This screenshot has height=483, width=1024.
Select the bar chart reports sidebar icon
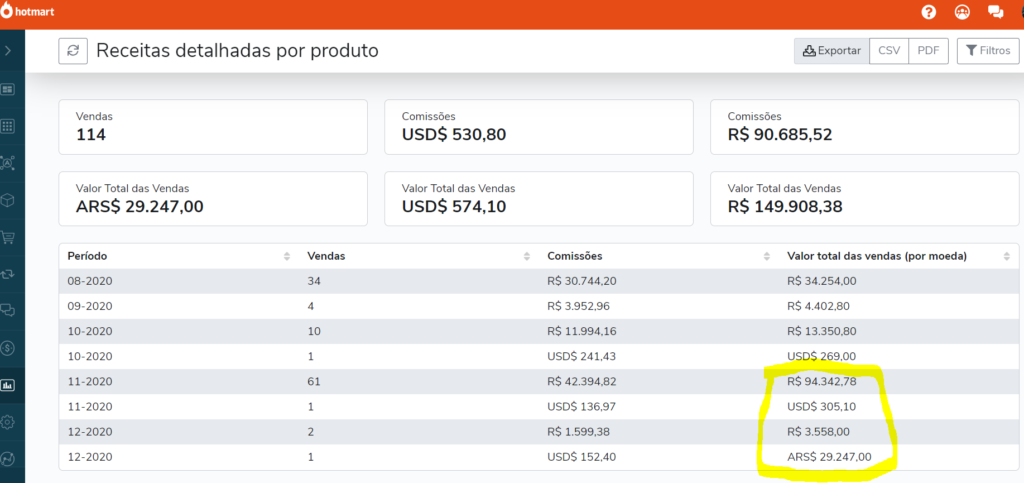[8, 385]
